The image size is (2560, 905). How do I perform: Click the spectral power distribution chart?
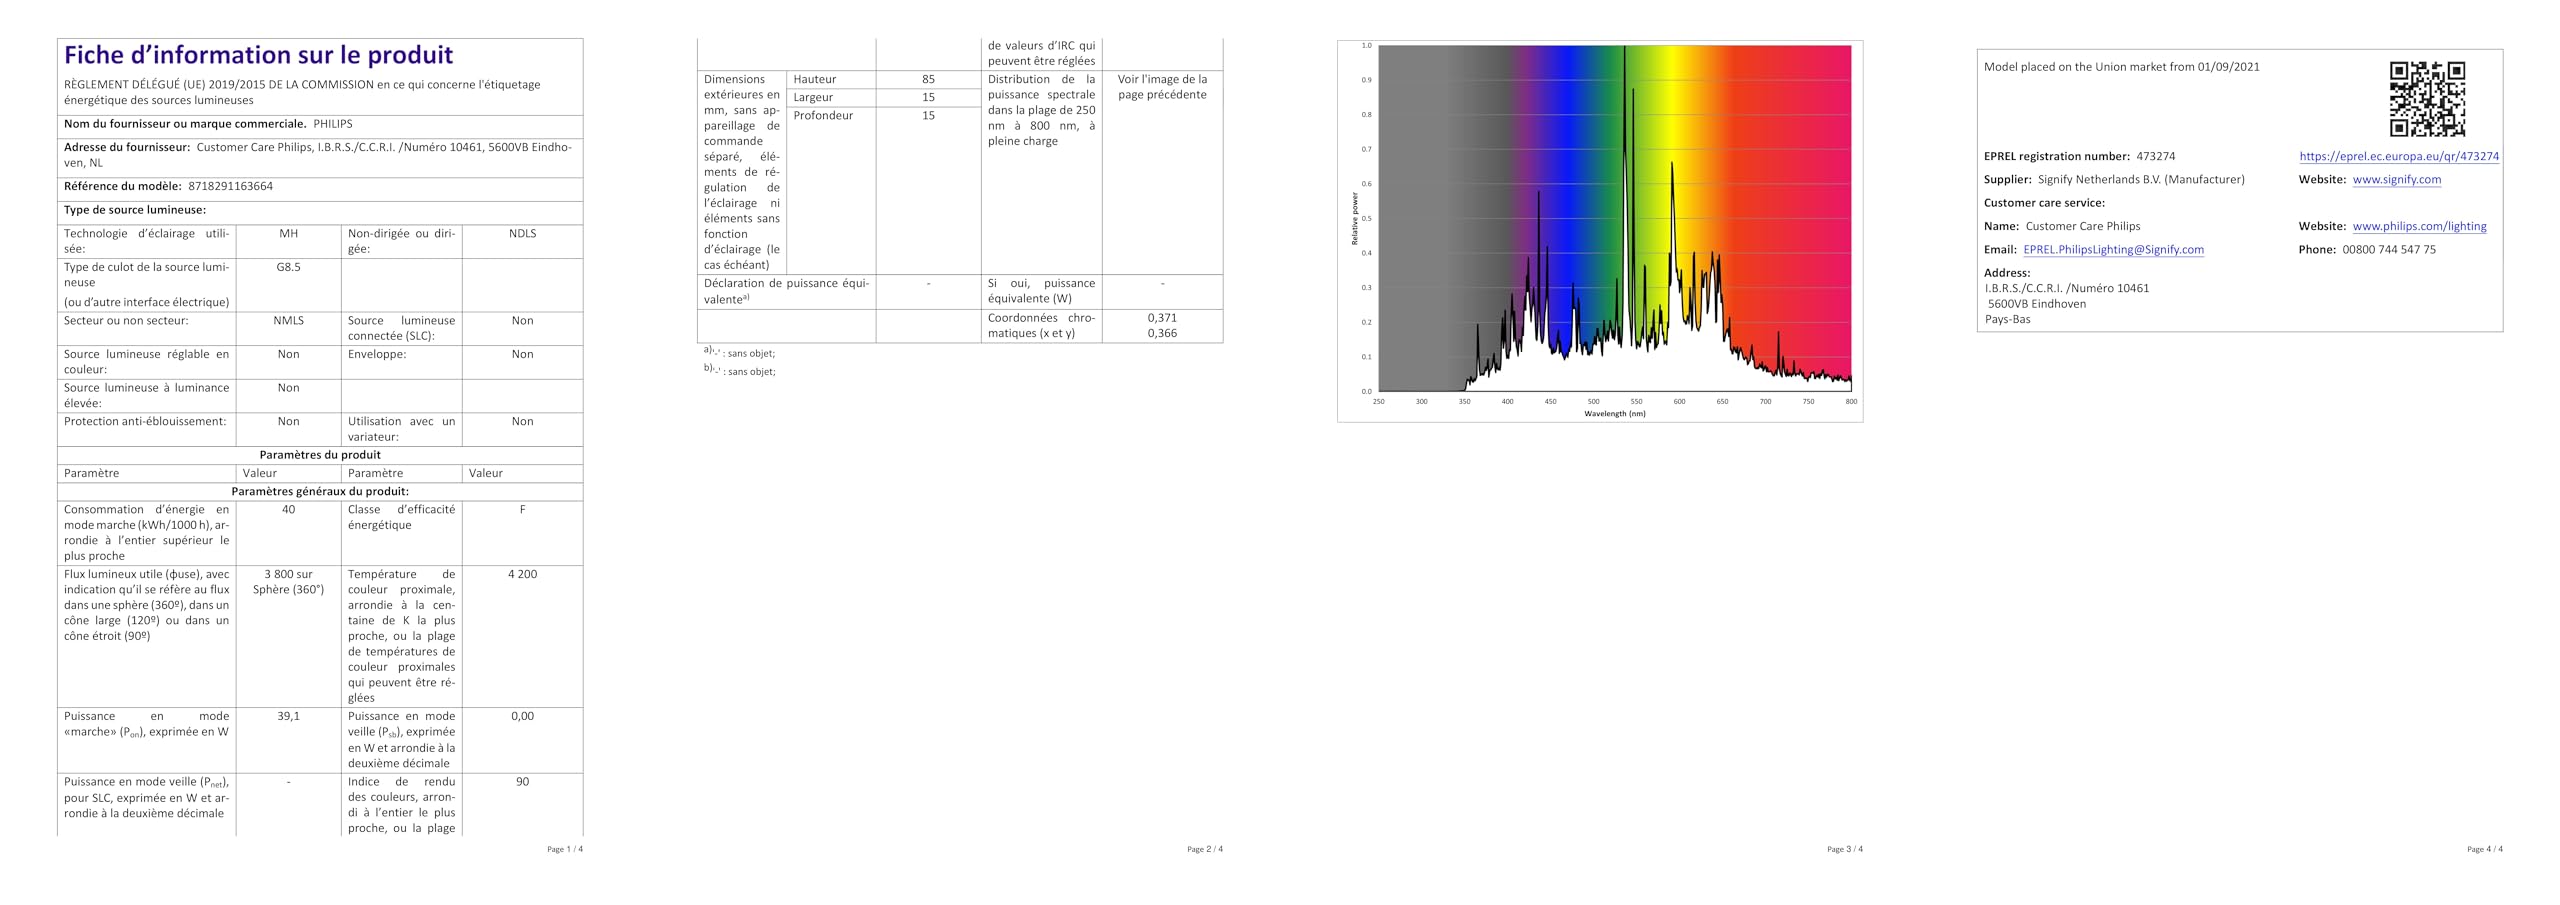point(1600,231)
